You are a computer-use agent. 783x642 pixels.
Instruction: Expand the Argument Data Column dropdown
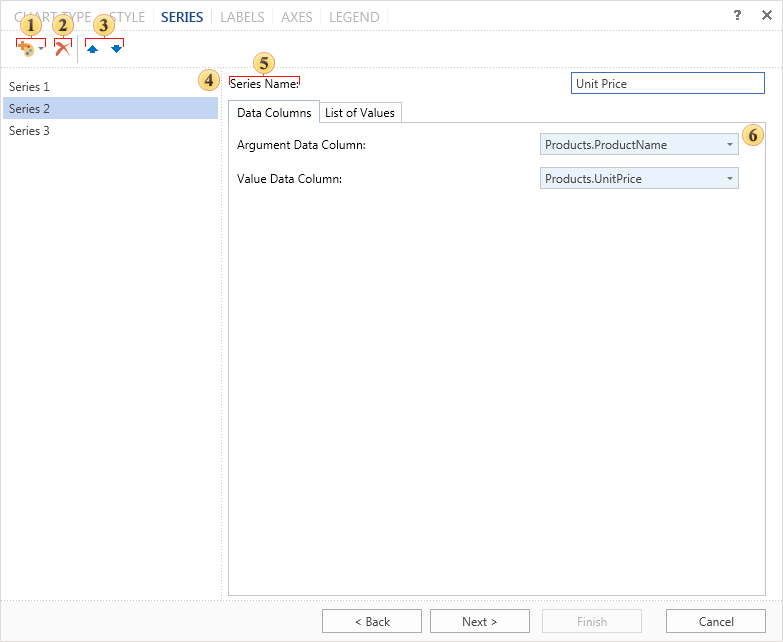[729, 145]
